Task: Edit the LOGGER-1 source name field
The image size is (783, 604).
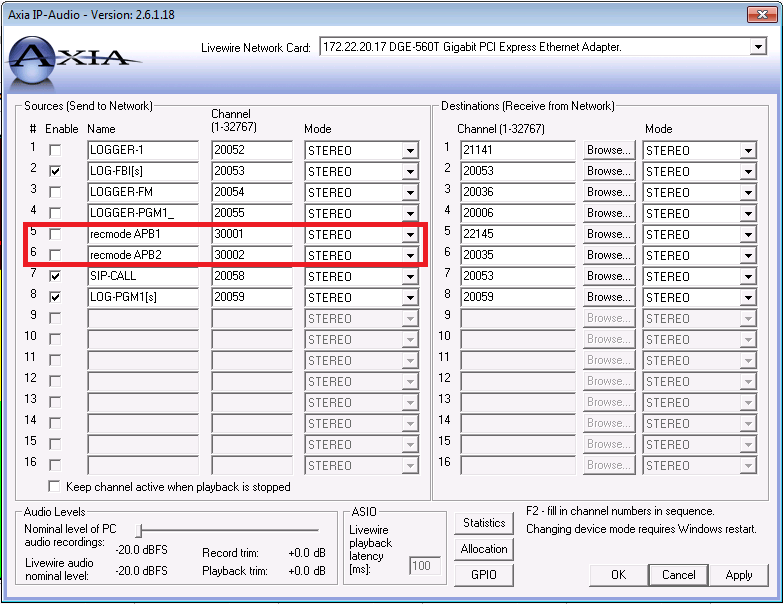Action: coord(143,150)
